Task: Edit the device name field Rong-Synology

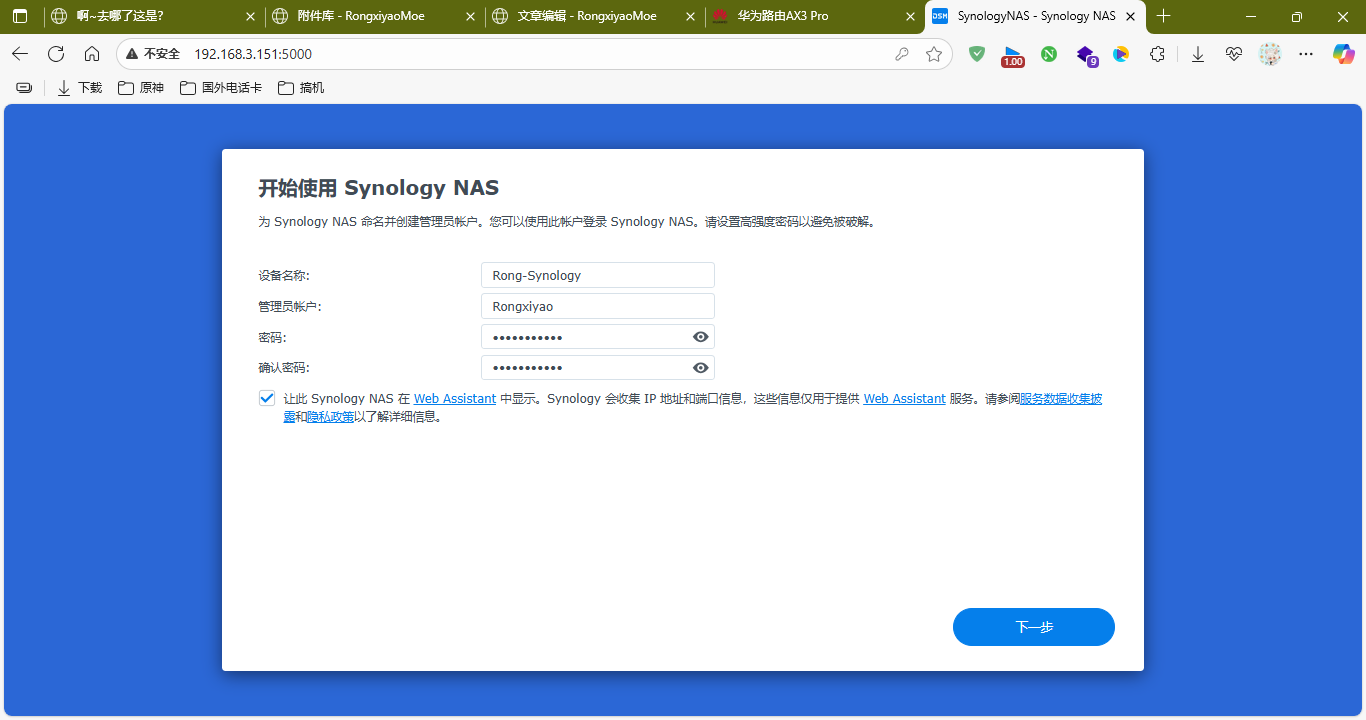Action: click(x=598, y=275)
